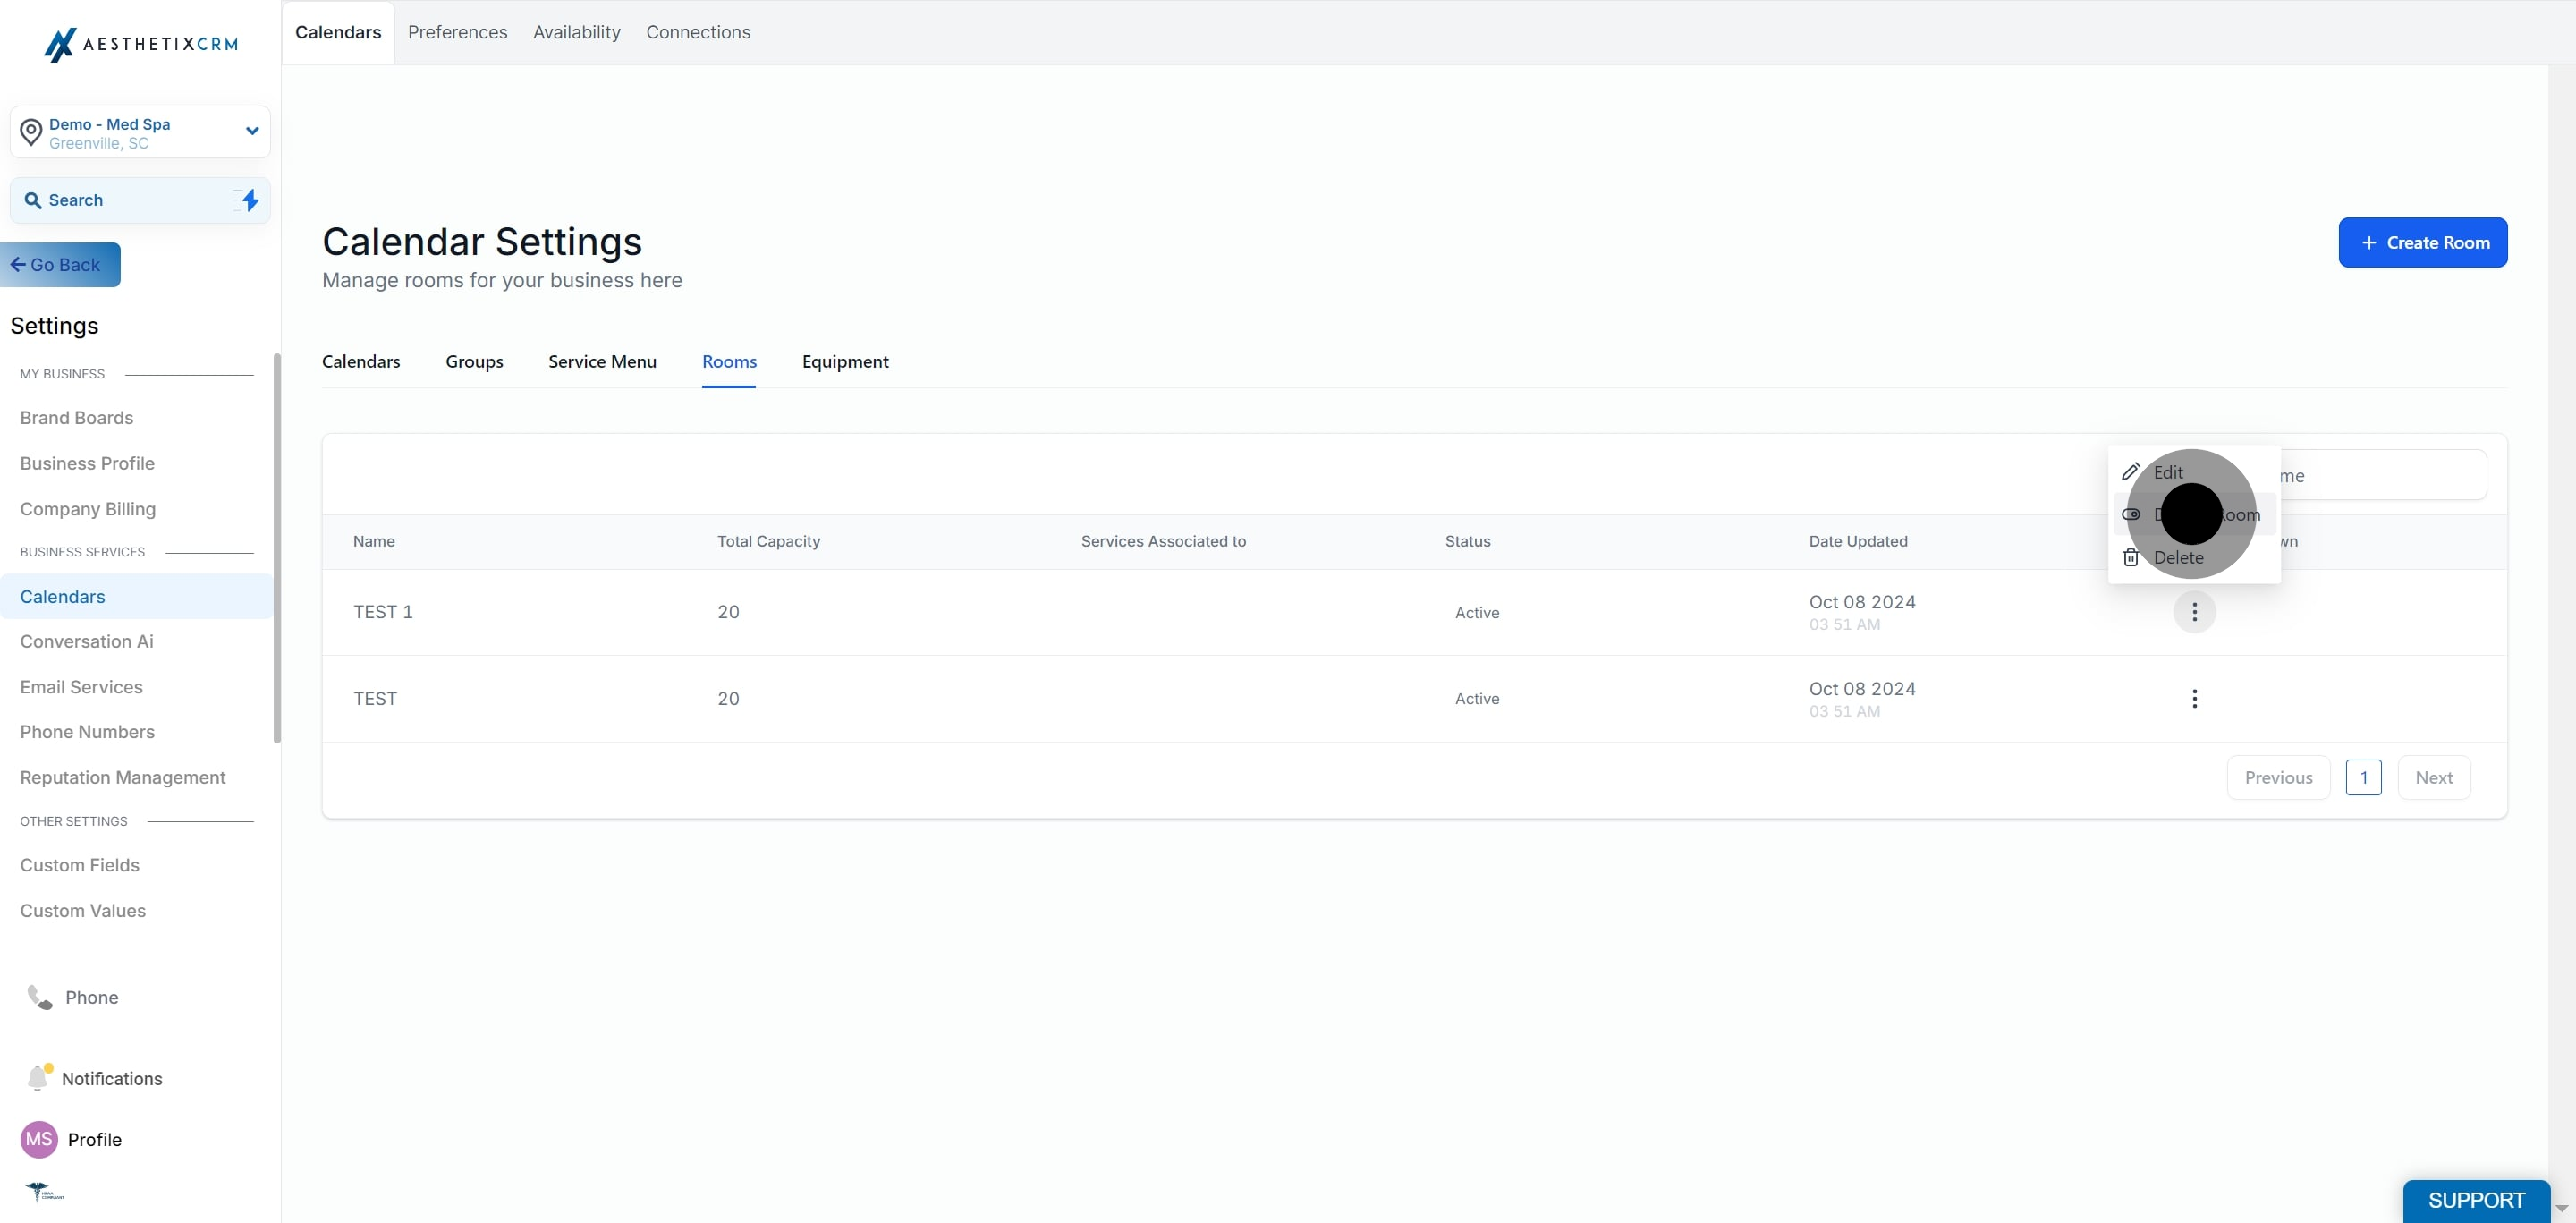Open the AesthetixCRM logo home
Viewport: 2576px width, 1223px height.
point(141,44)
